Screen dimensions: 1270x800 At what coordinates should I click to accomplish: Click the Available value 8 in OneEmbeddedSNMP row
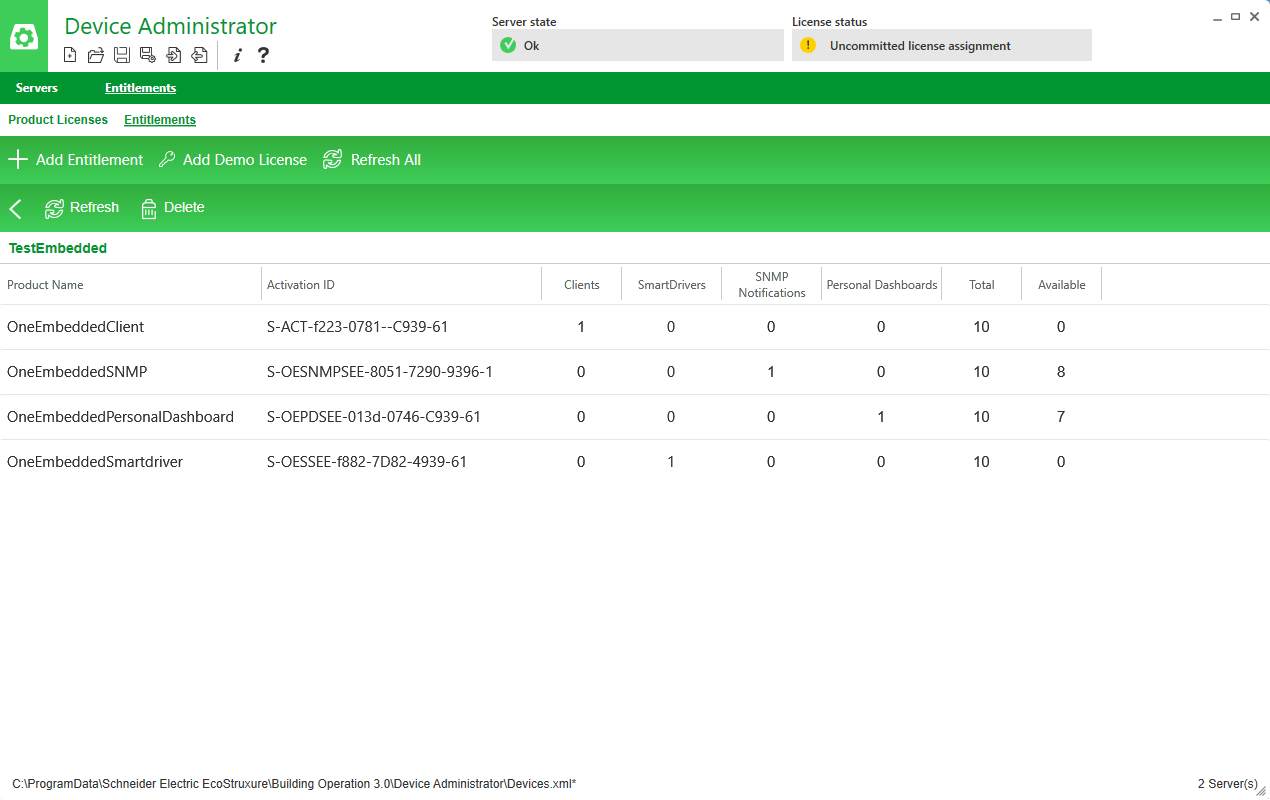pos(1061,372)
